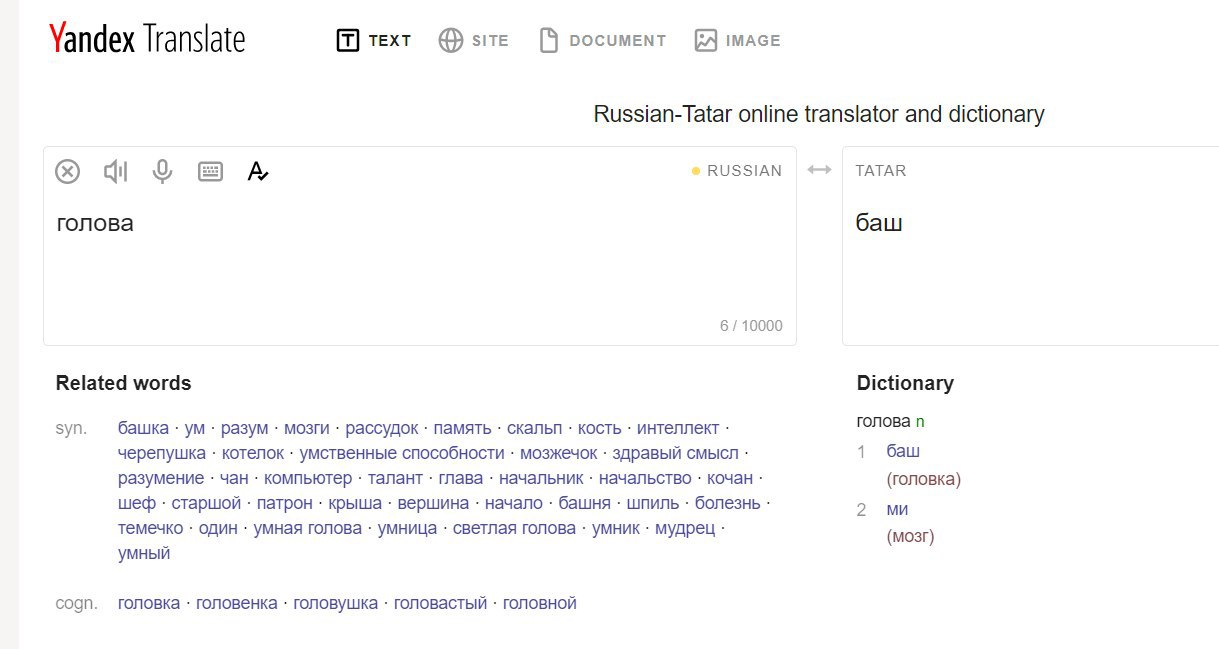
Task: Select synonym здравый смысл
Action: [676, 453]
